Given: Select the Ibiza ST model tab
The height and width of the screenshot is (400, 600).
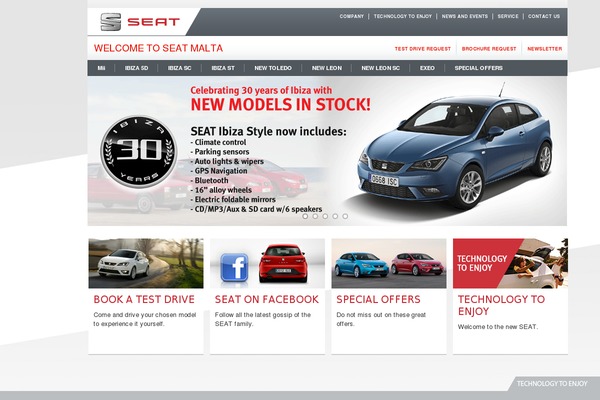Looking at the screenshot, I should click(x=223, y=68).
